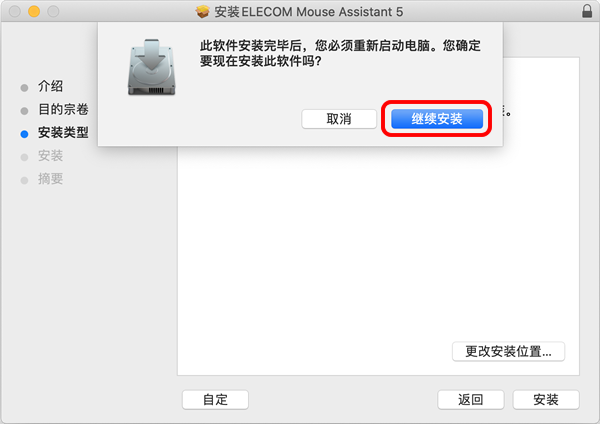Viewport: 600px width, 424px height.
Task: Click the lock icon in title bar
Action: 587,11
